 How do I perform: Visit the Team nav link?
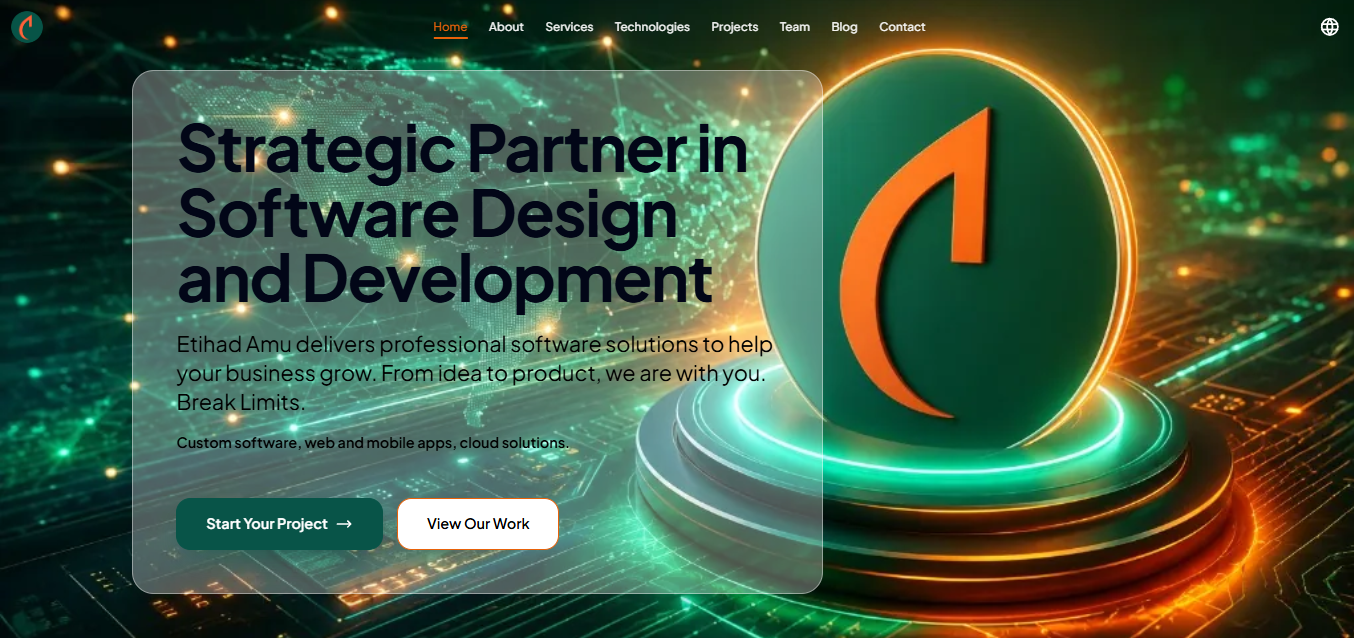coord(795,27)
